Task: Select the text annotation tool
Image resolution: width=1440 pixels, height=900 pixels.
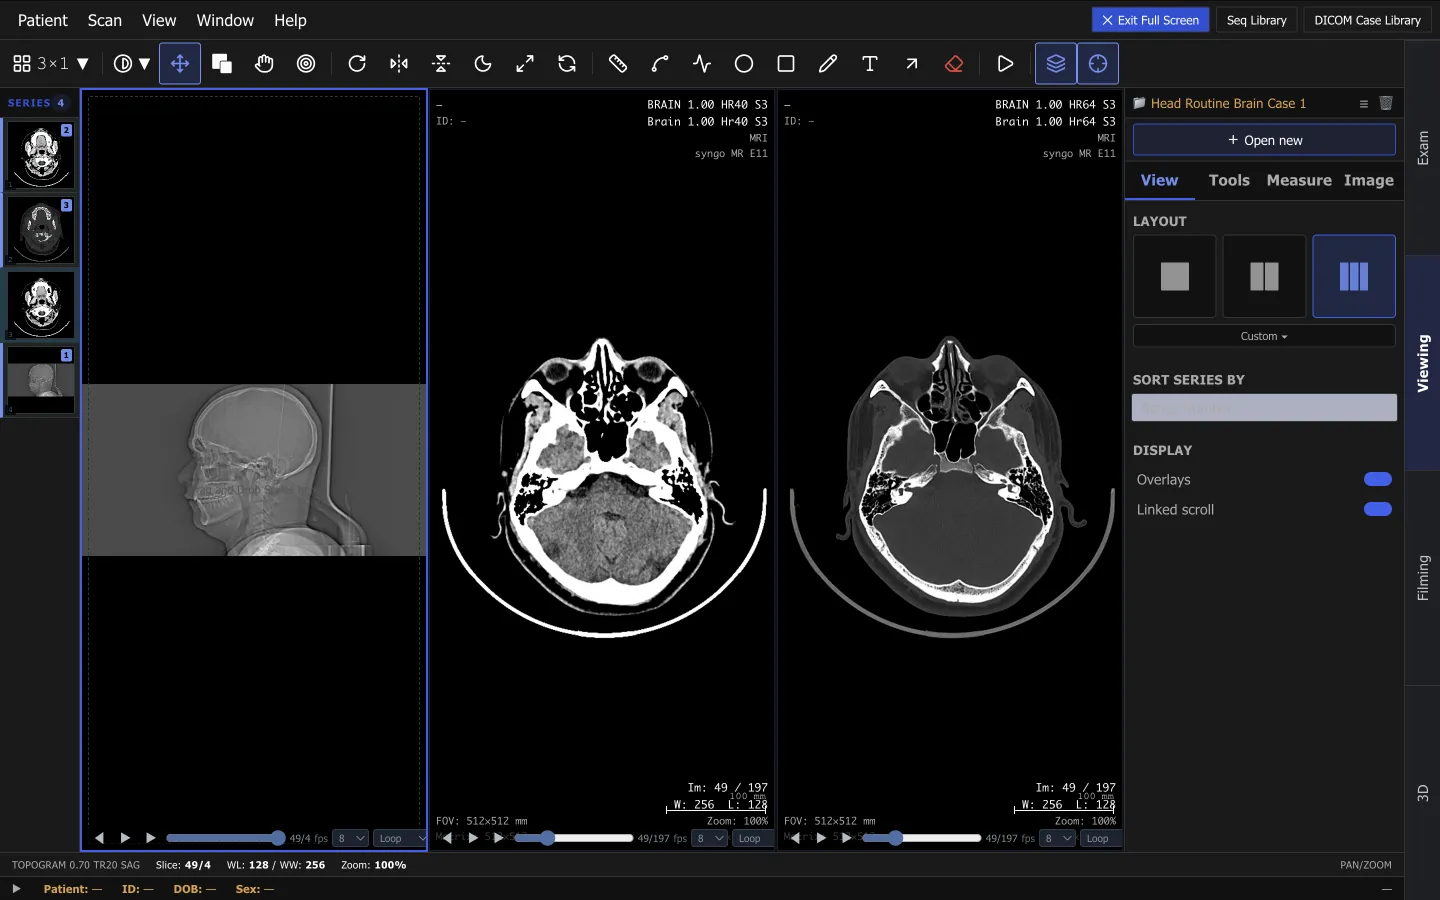Action: tap(870, 64)
